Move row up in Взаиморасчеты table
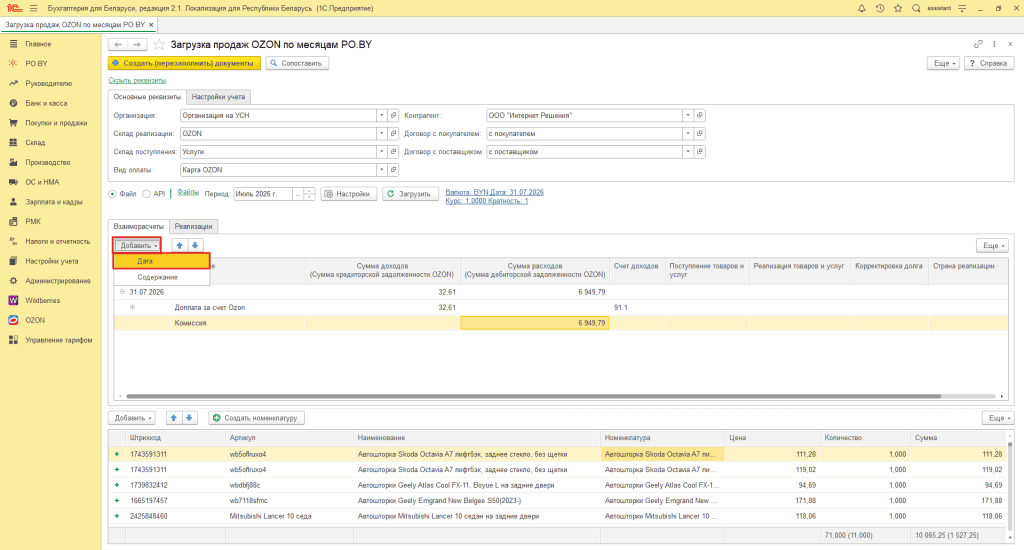Image resolution: width=1024 pixels, height=550 pixels. pos(180,246)
